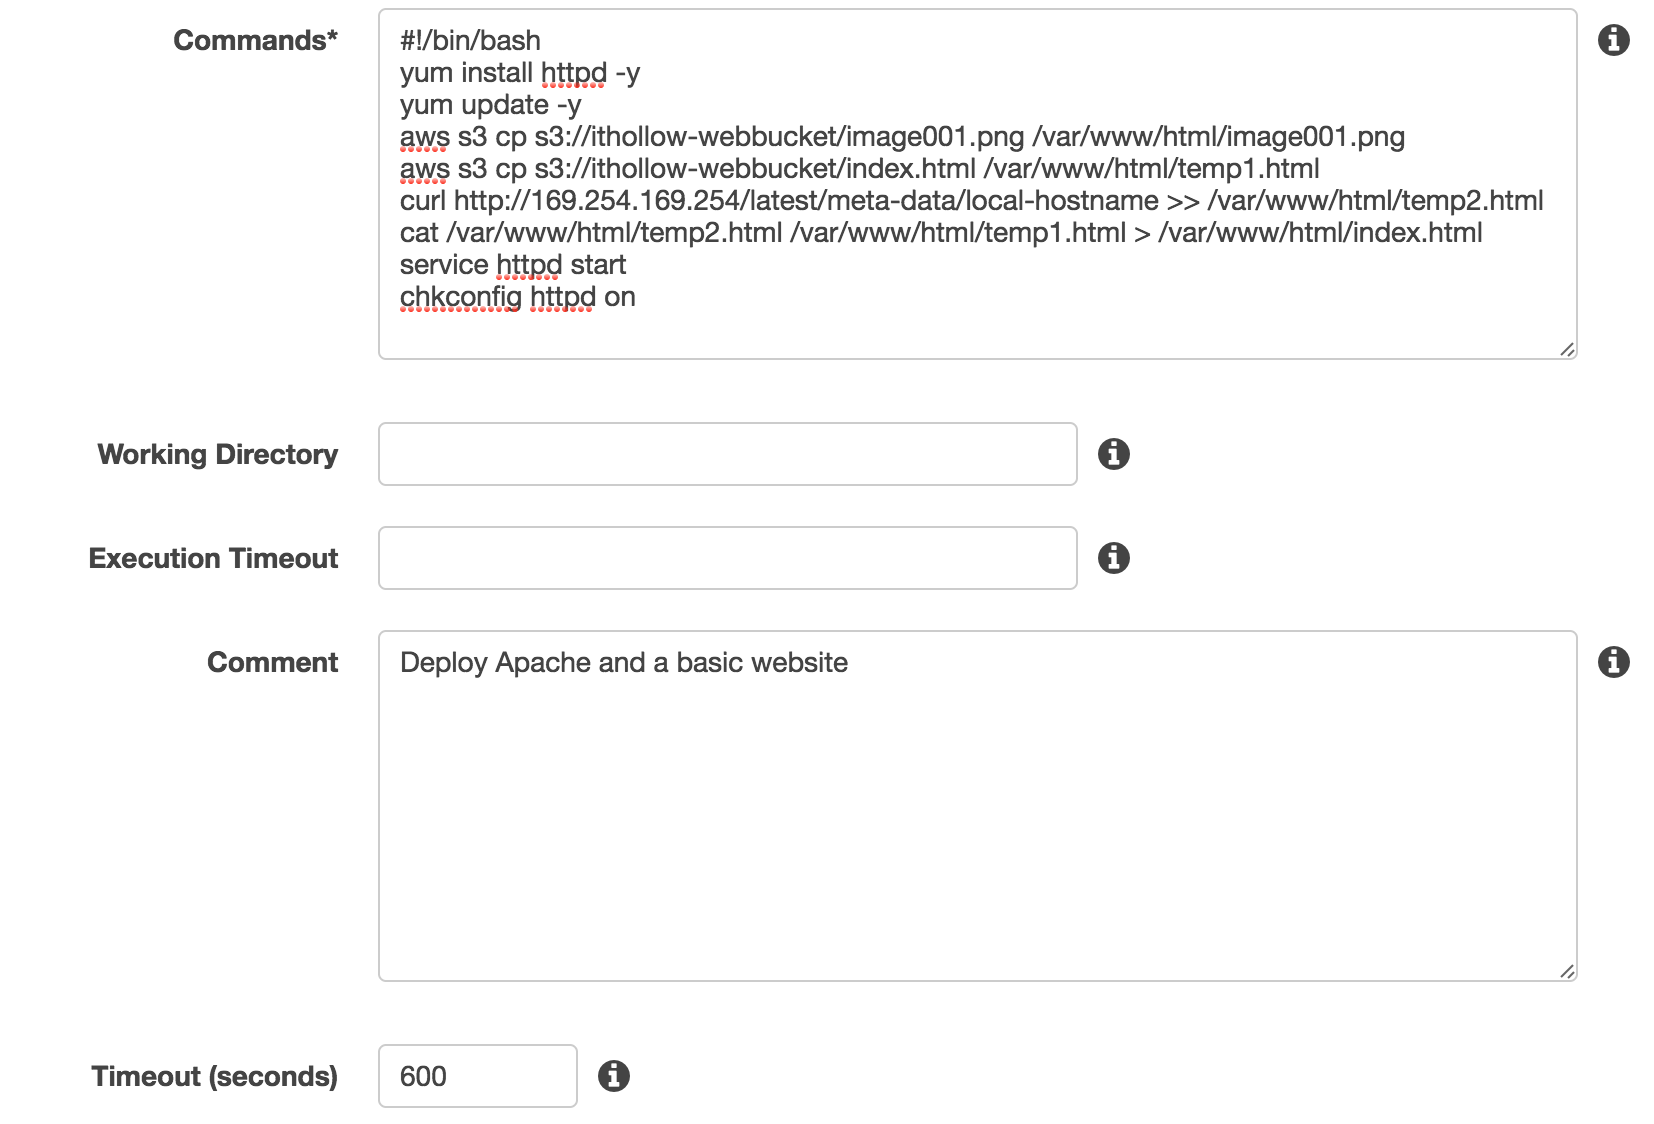Focus the Commands text area
1654x1124 pixels.
point(977,184)
